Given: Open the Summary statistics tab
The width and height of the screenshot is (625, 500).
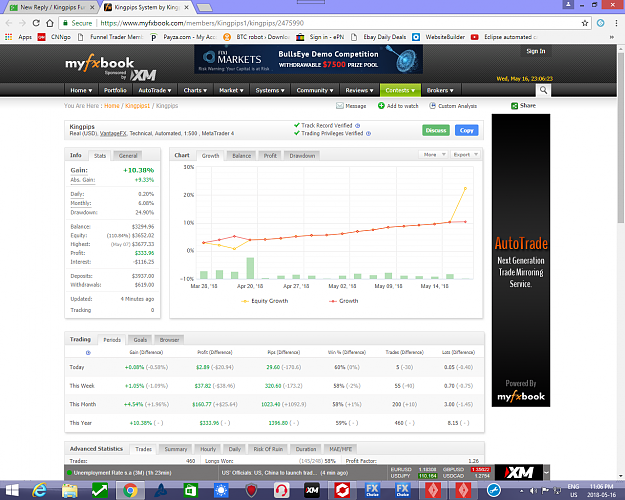Looking at the screenshot, I should [x=176, y=449].
